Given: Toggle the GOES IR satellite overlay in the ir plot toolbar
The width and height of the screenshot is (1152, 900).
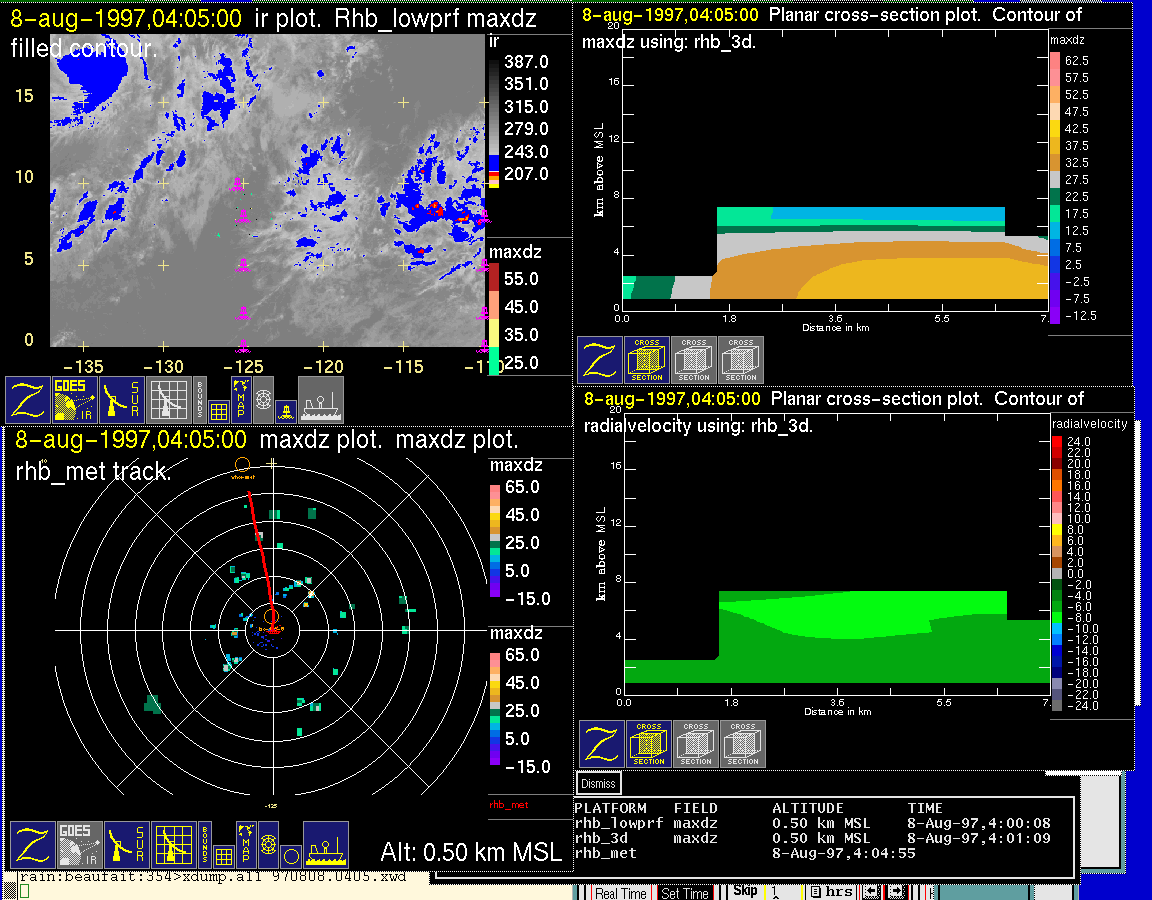Looking at the screenshot, I should tap(76, 400).
